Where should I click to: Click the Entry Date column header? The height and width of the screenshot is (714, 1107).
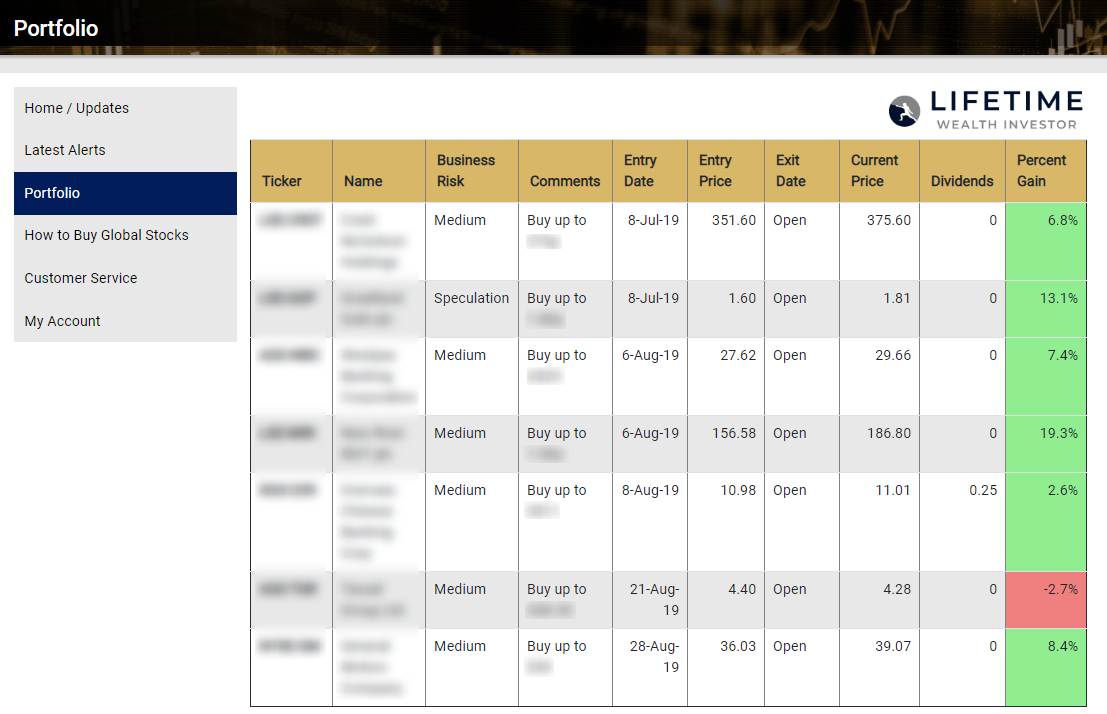coord(650,172)
